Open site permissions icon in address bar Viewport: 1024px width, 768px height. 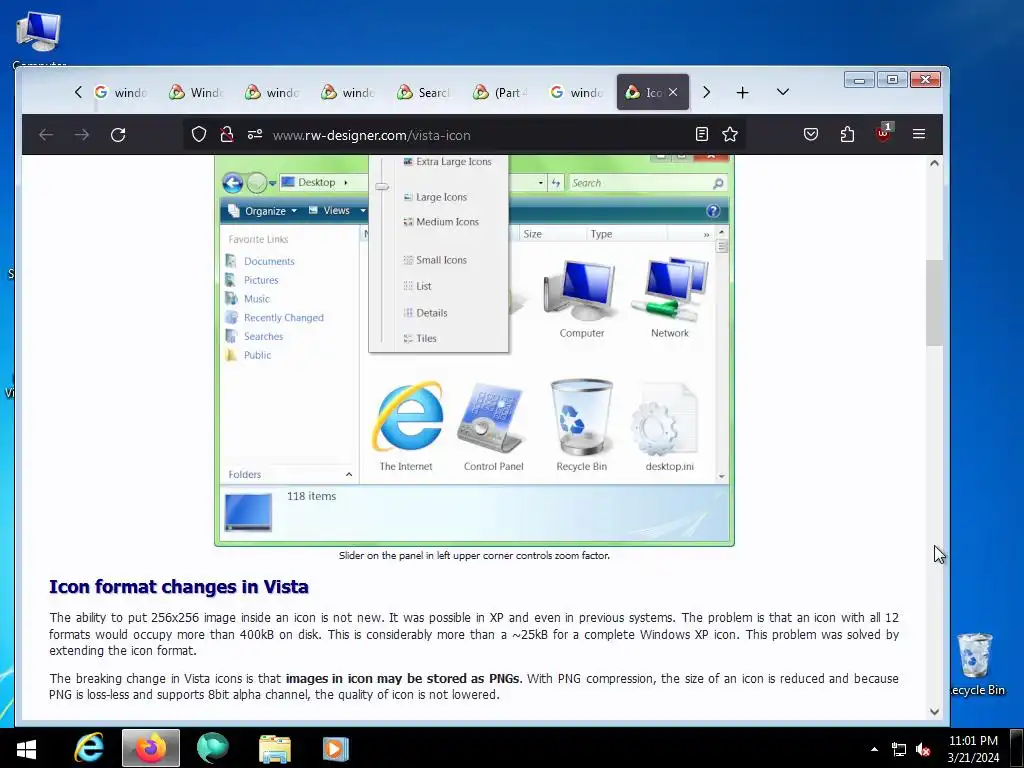(x=255, y=135)
